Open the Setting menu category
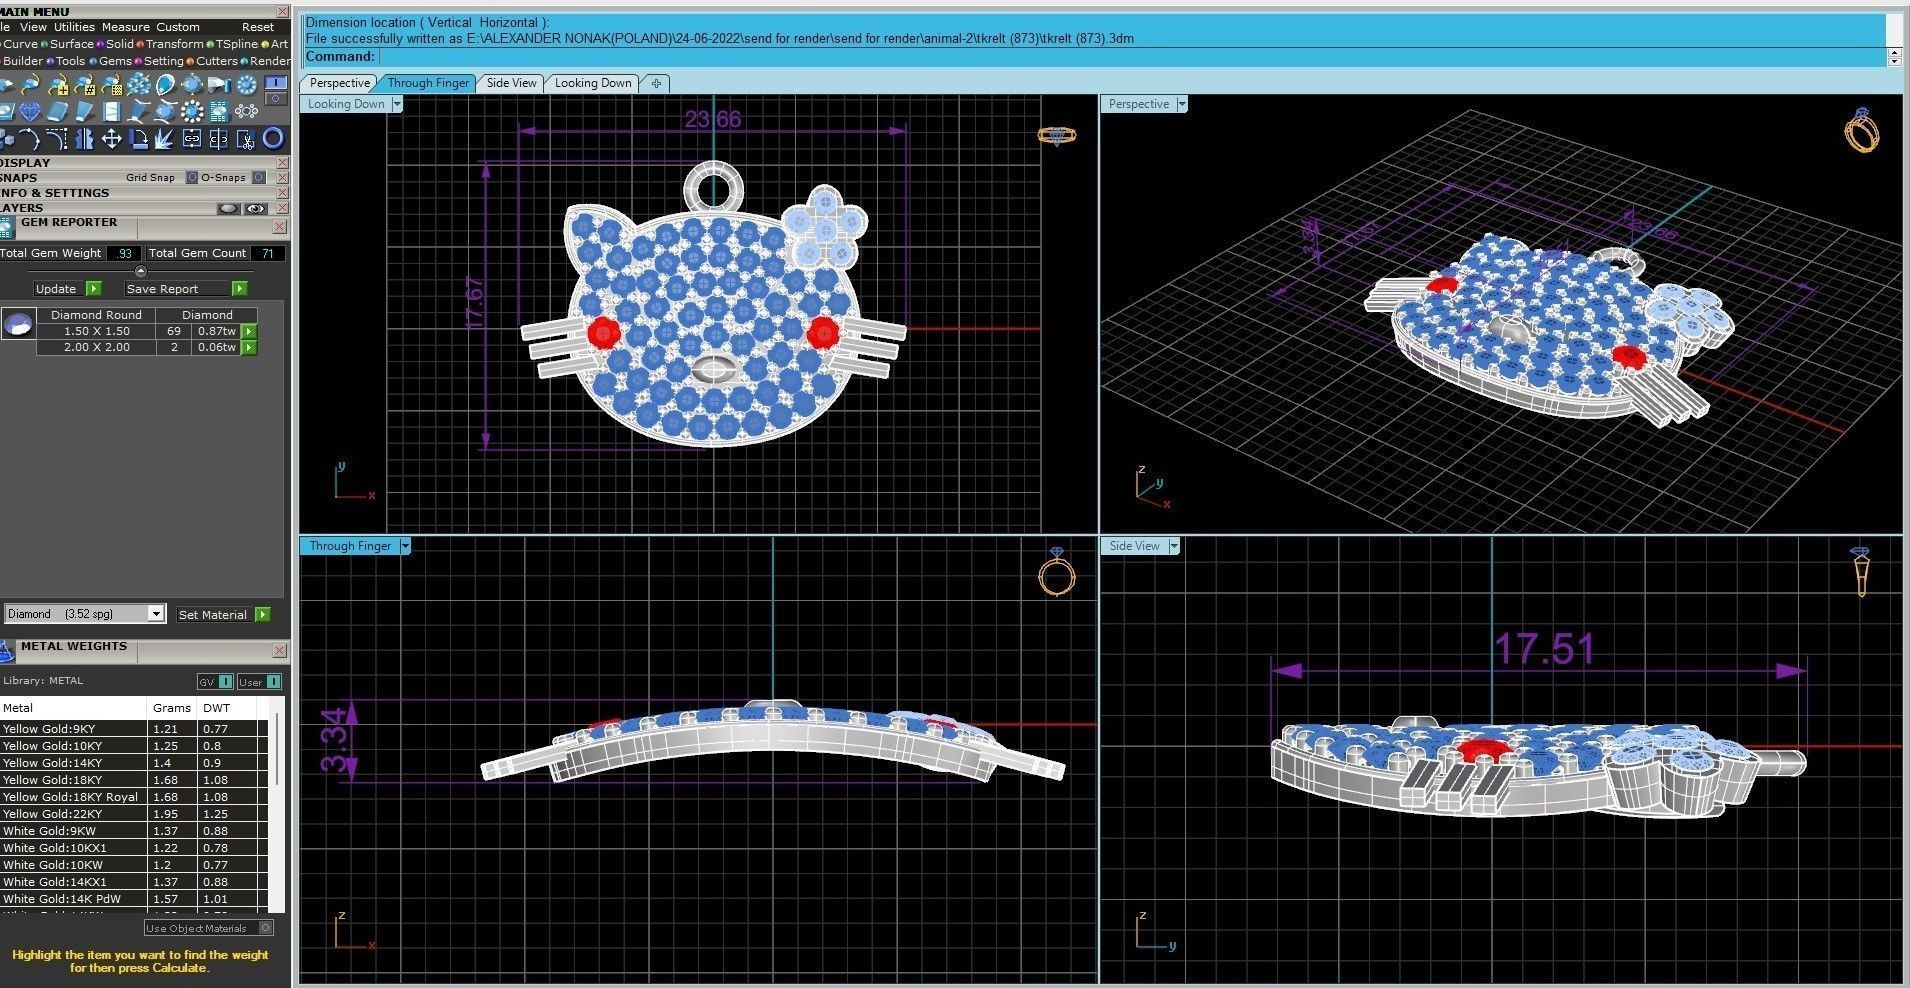The height and width of the screenshot is (988, 1910). [x=164, y=61]
